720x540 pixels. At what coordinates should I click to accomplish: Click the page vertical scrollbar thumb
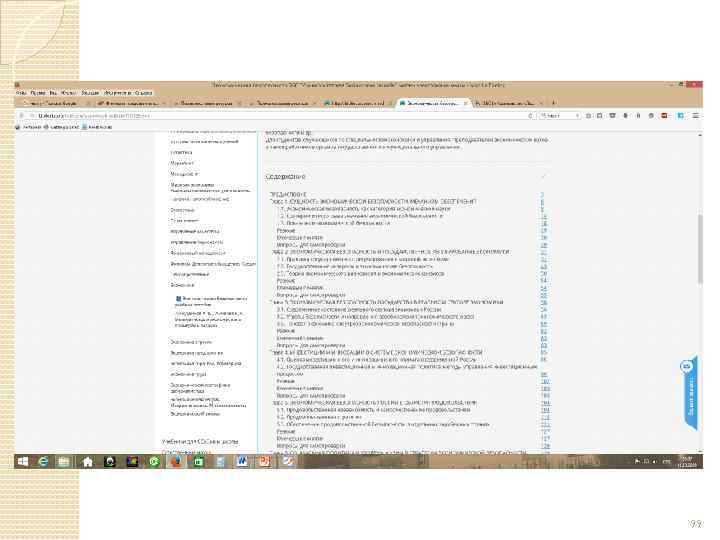pos(700,248)
